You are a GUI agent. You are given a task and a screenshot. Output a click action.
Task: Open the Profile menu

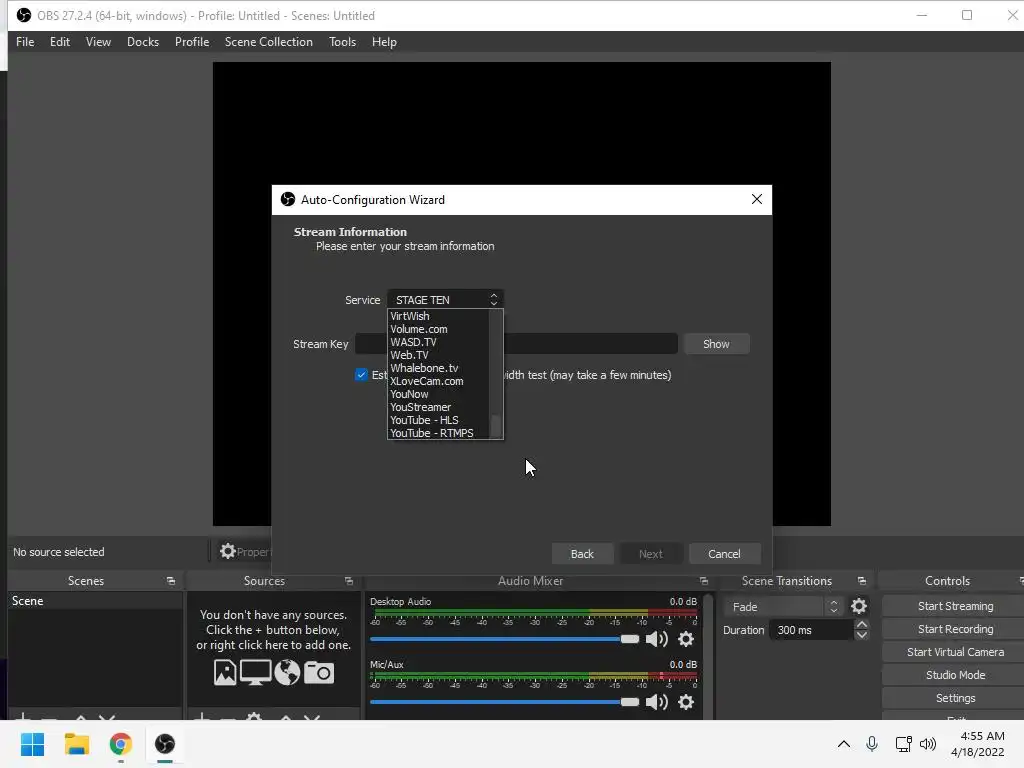[192, 42]
